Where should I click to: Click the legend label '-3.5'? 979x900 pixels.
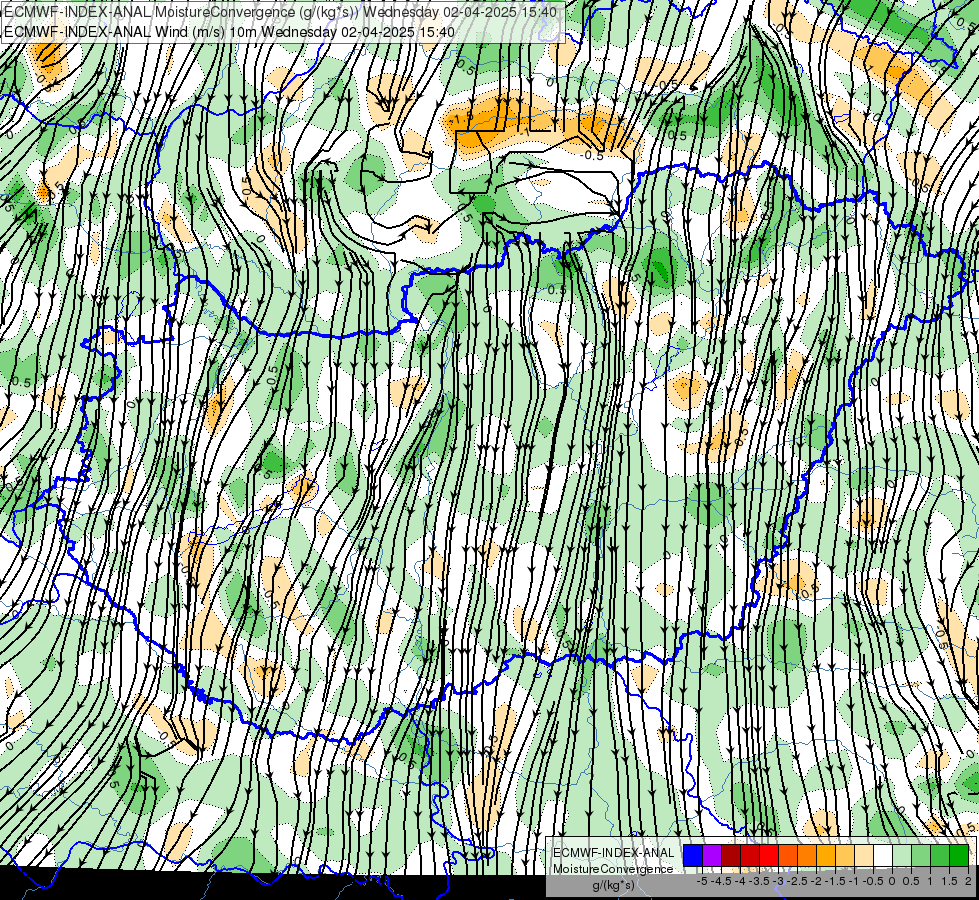(759, 881)
